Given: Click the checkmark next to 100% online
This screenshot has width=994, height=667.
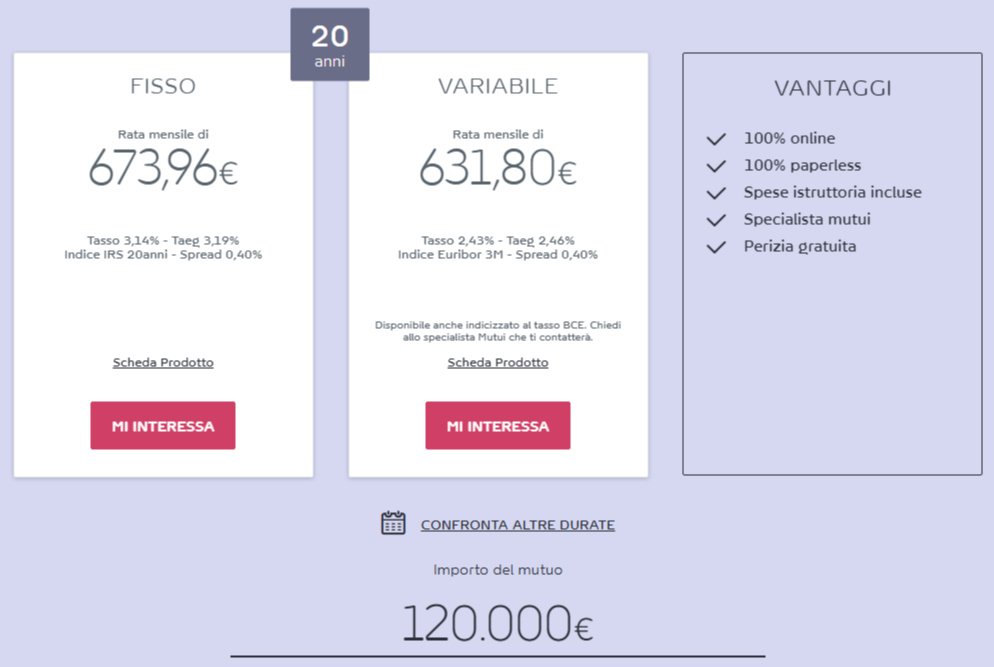Looking at the screenshot, I should (715, 139).
